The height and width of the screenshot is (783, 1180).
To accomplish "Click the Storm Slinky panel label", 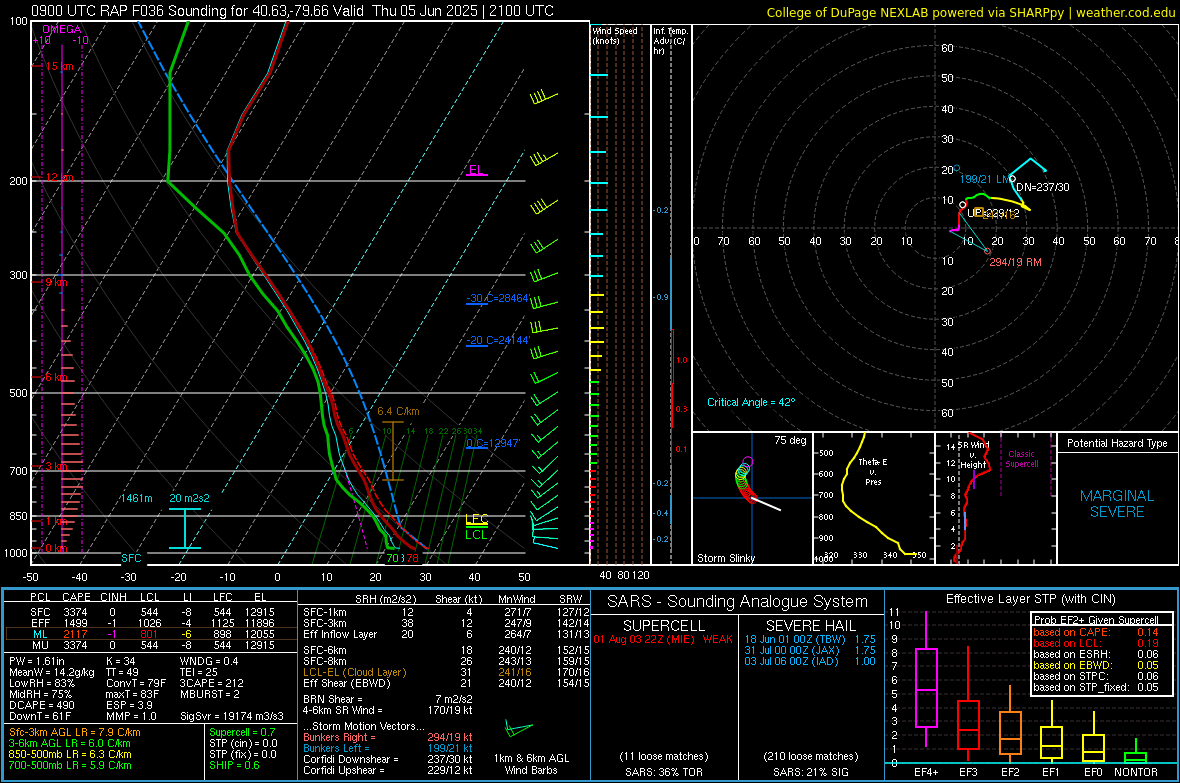I will coord(725,558).
